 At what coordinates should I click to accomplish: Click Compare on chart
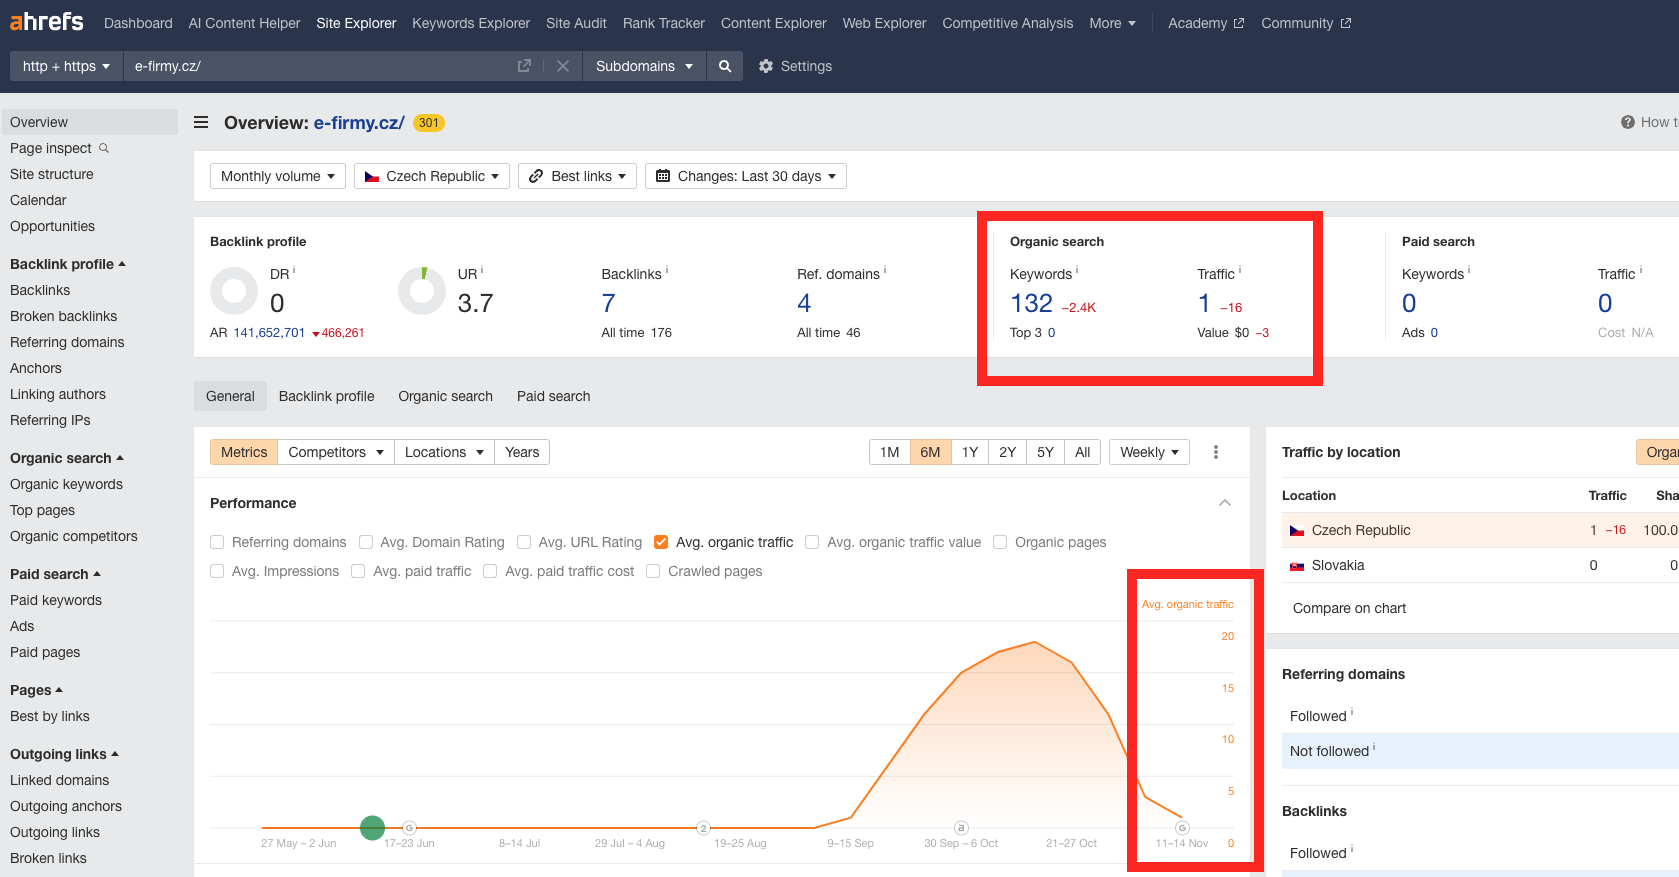1349,608
